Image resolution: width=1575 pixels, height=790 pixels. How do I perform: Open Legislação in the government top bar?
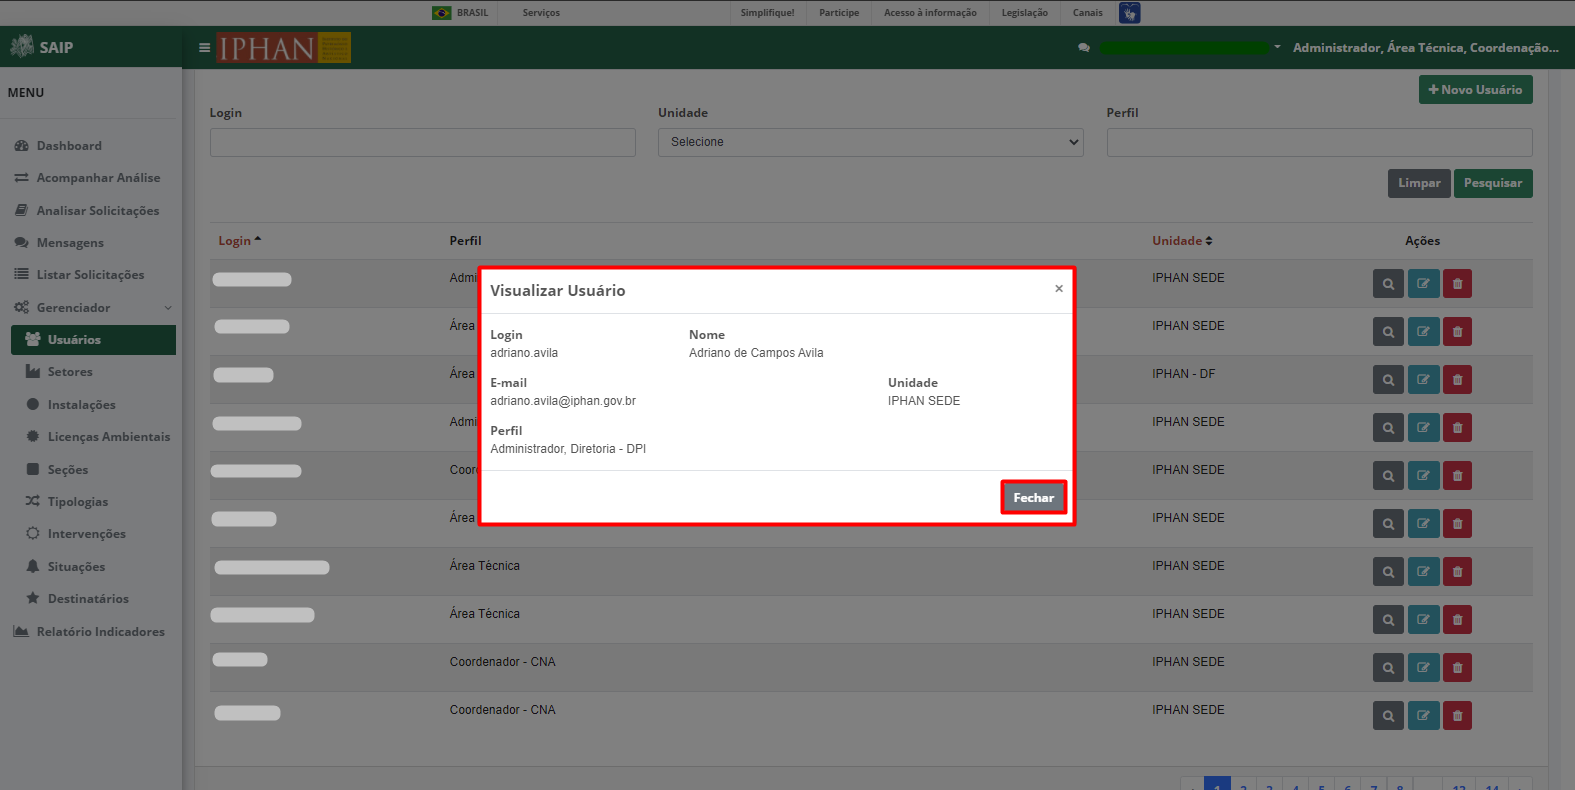1025,13
